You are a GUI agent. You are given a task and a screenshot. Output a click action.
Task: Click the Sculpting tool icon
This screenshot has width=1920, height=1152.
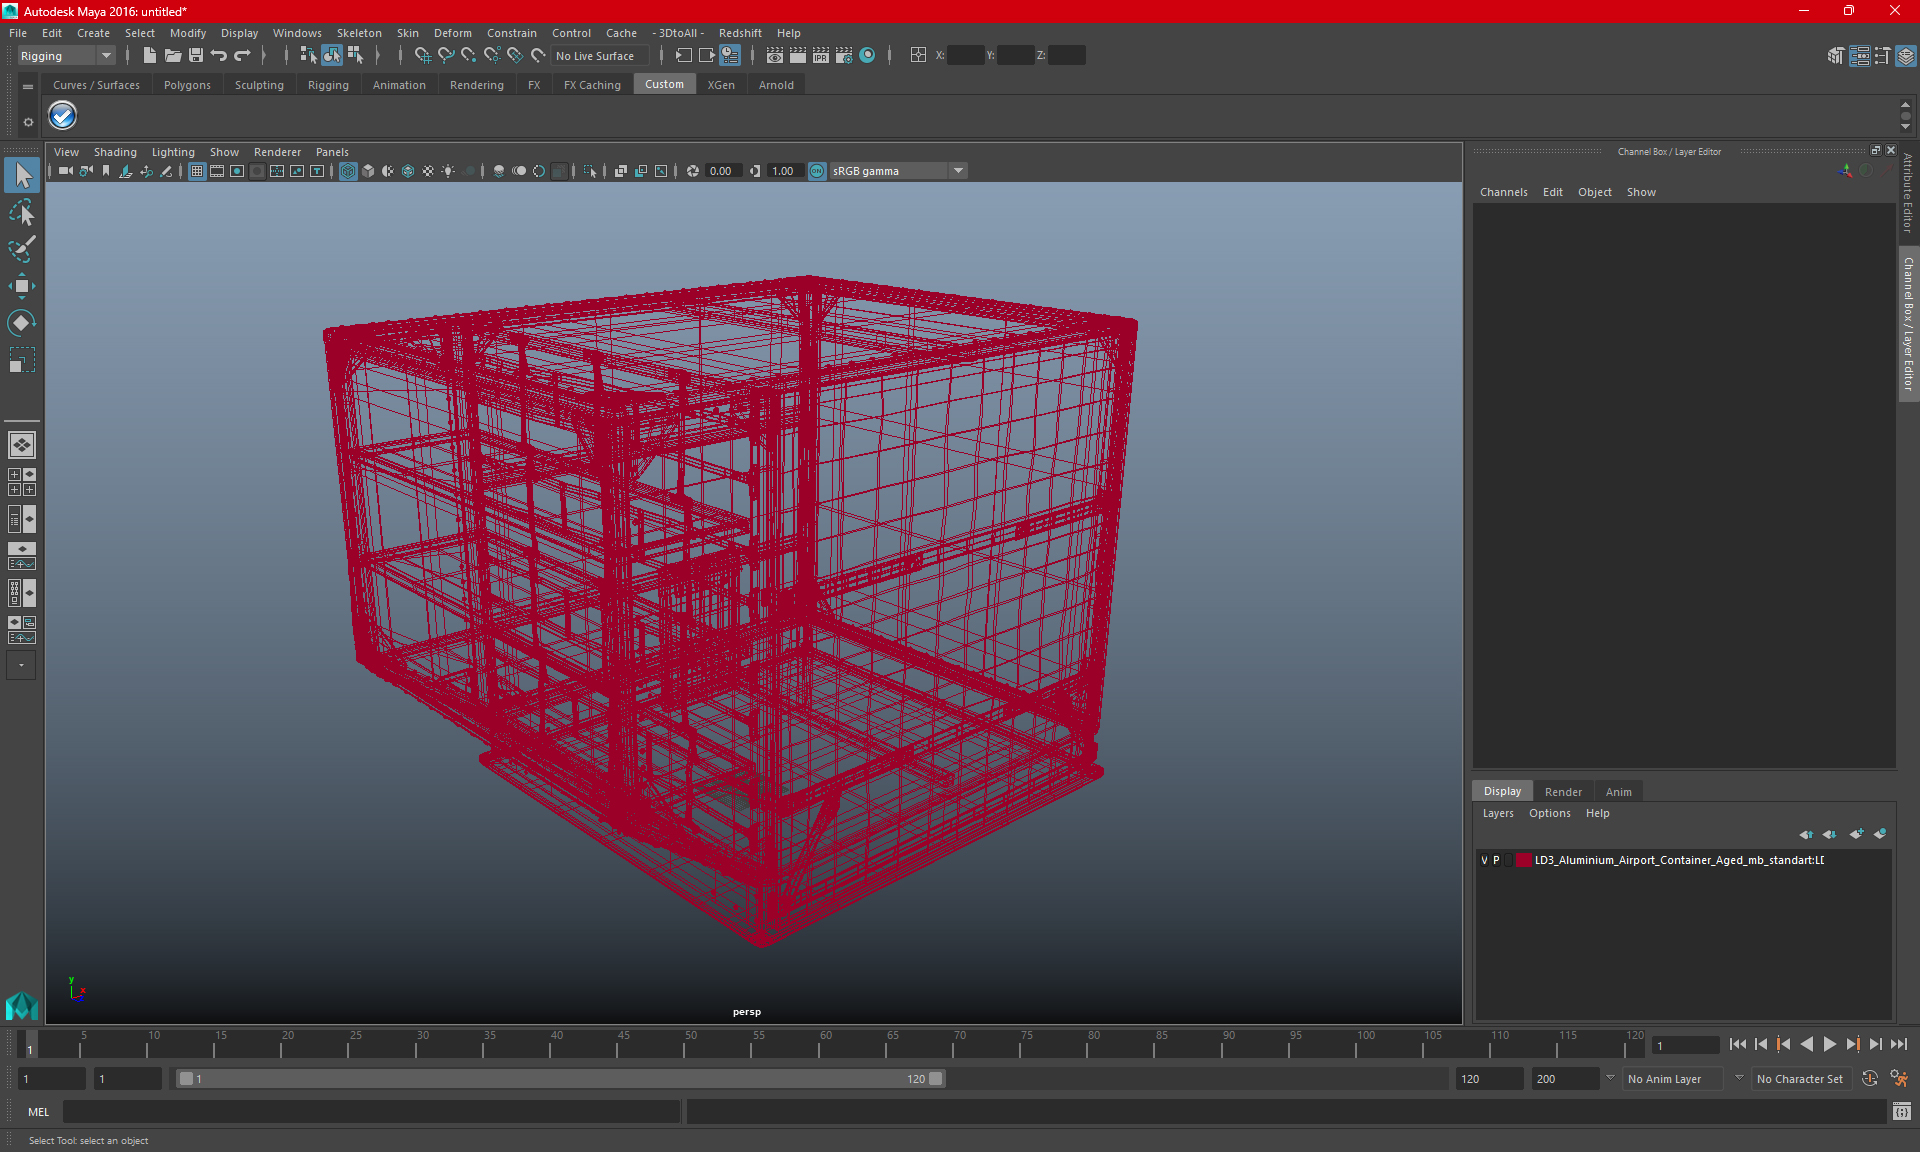259,84
